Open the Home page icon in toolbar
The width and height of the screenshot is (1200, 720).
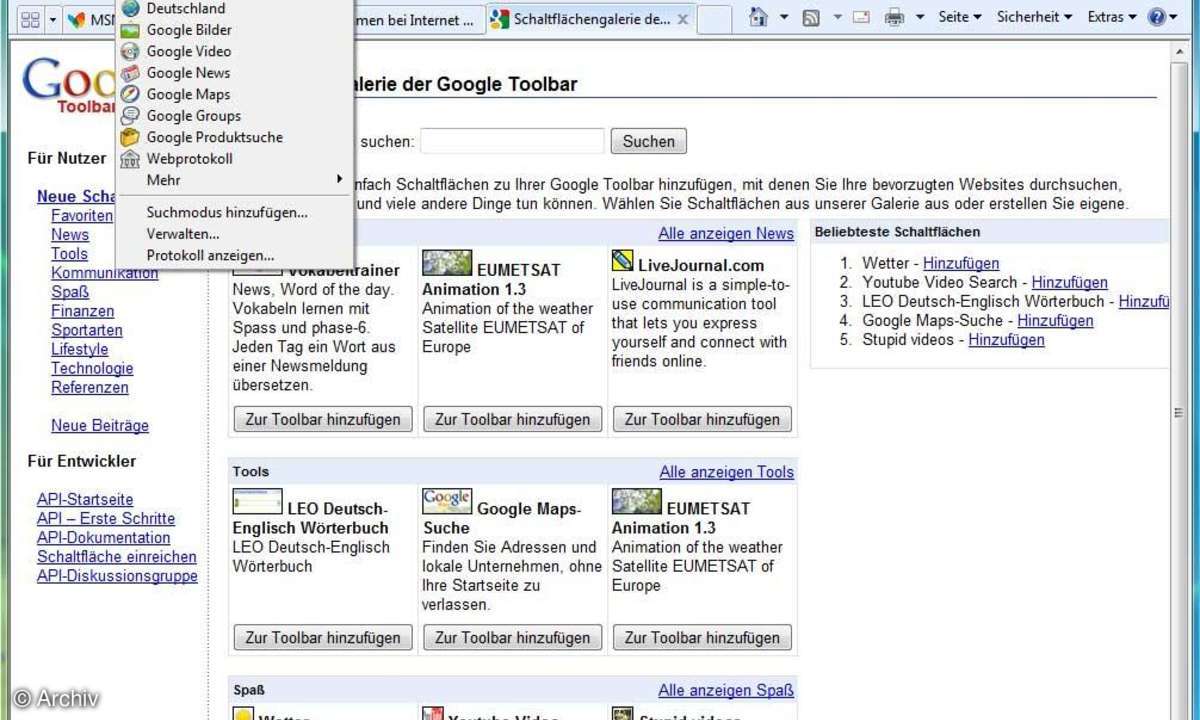tap(759, 17)
